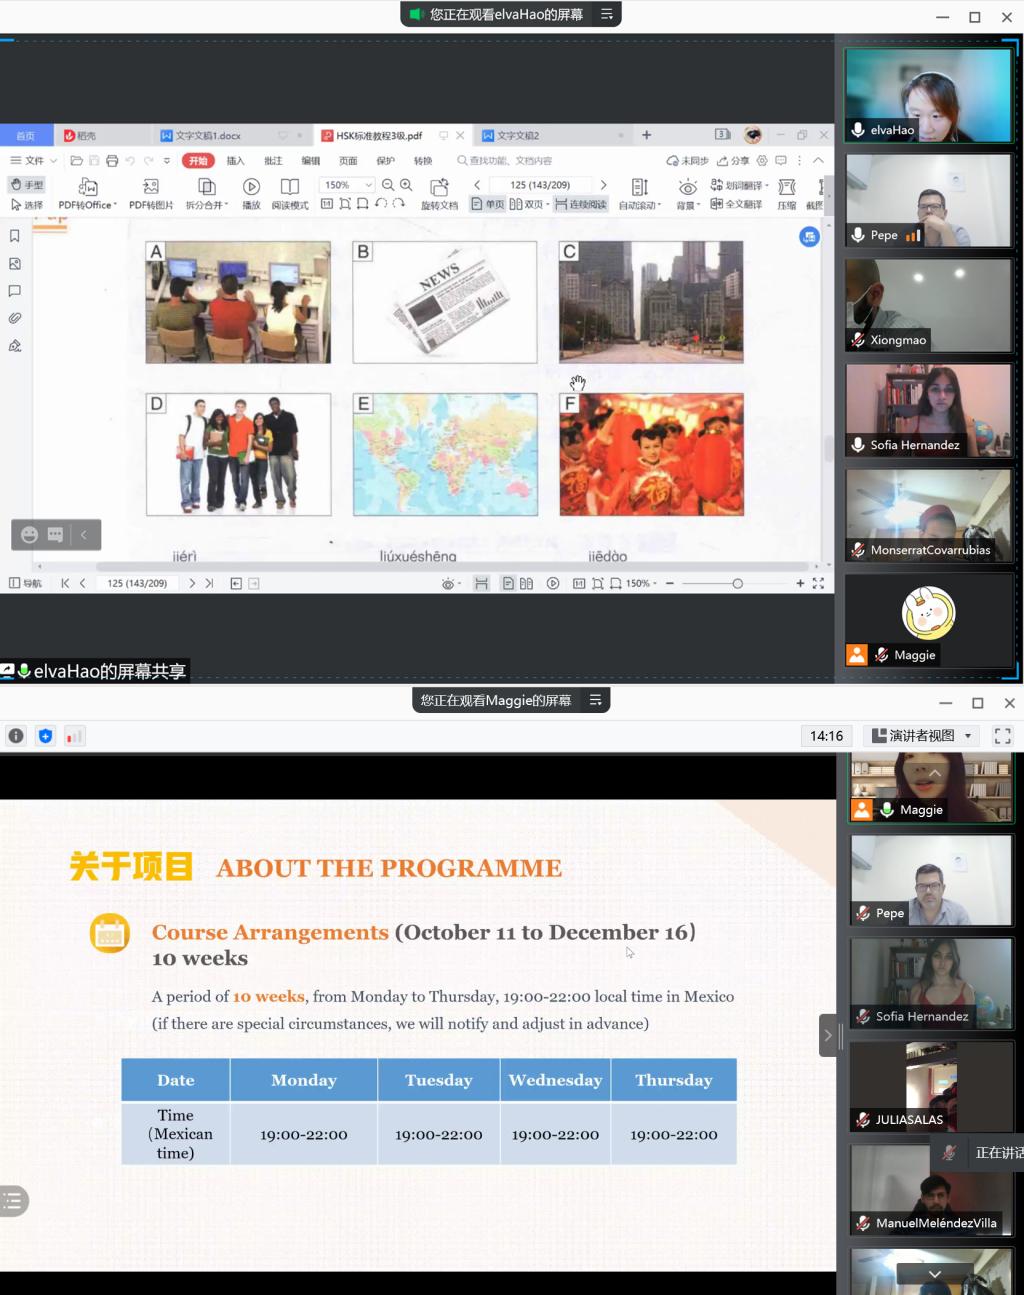Click the open folder icon in WPS quick toolbar
This screenshot has height=1295, width=1024.
click(x=76, y=160)
